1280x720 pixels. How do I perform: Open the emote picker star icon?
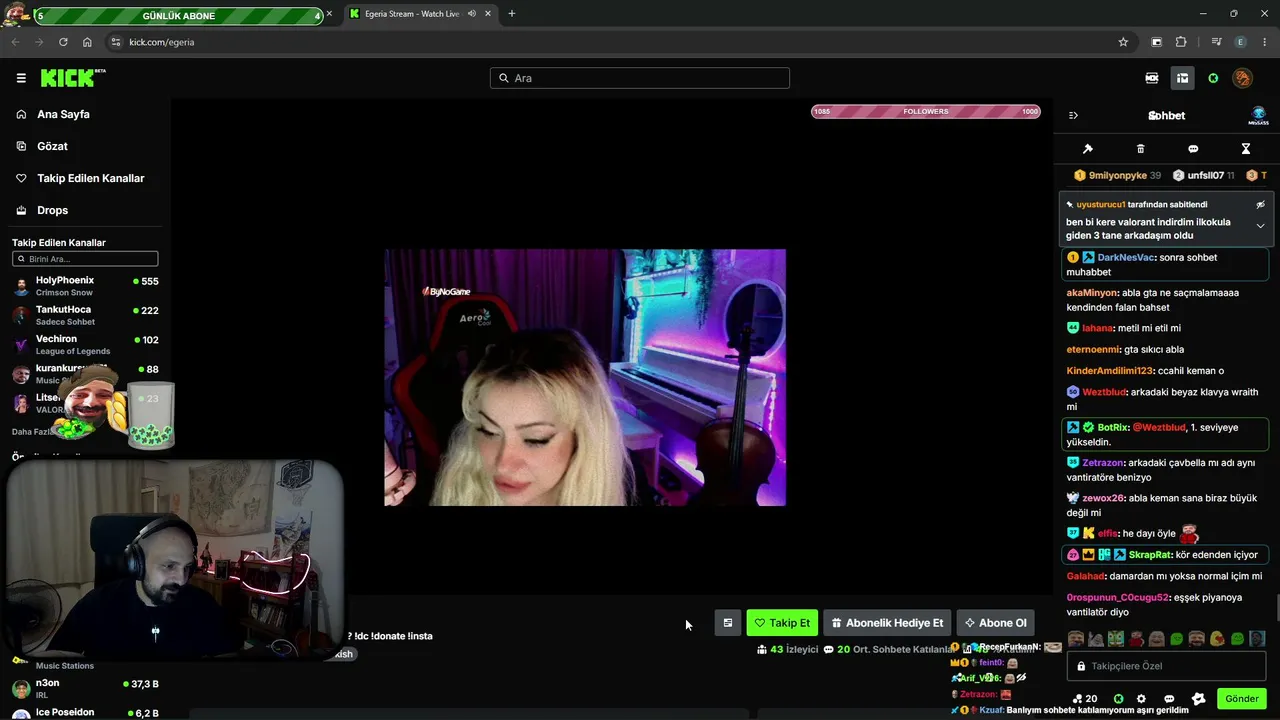click(1199, 699)
